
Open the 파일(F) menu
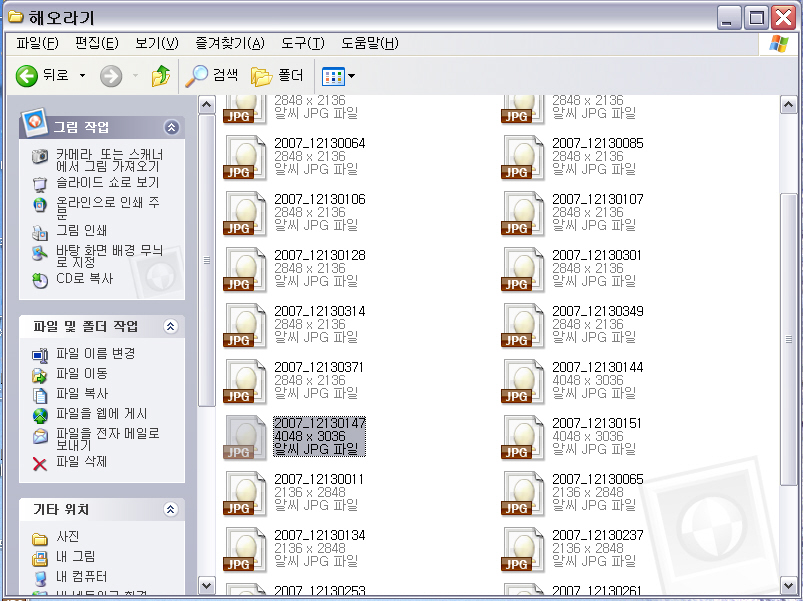[38, 43]
